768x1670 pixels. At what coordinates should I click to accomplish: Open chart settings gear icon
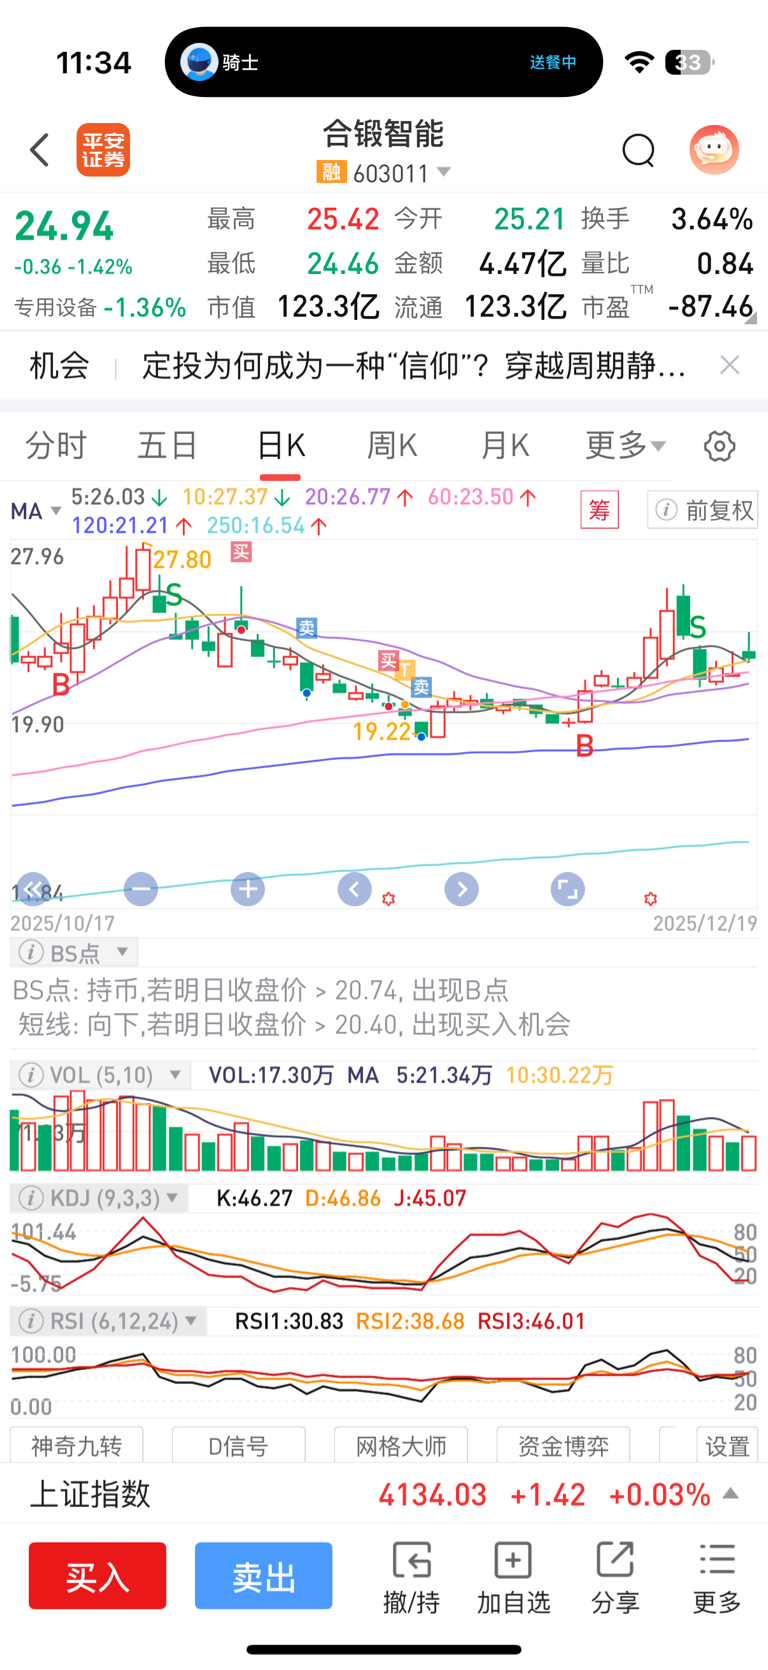[x=719, y=446]
